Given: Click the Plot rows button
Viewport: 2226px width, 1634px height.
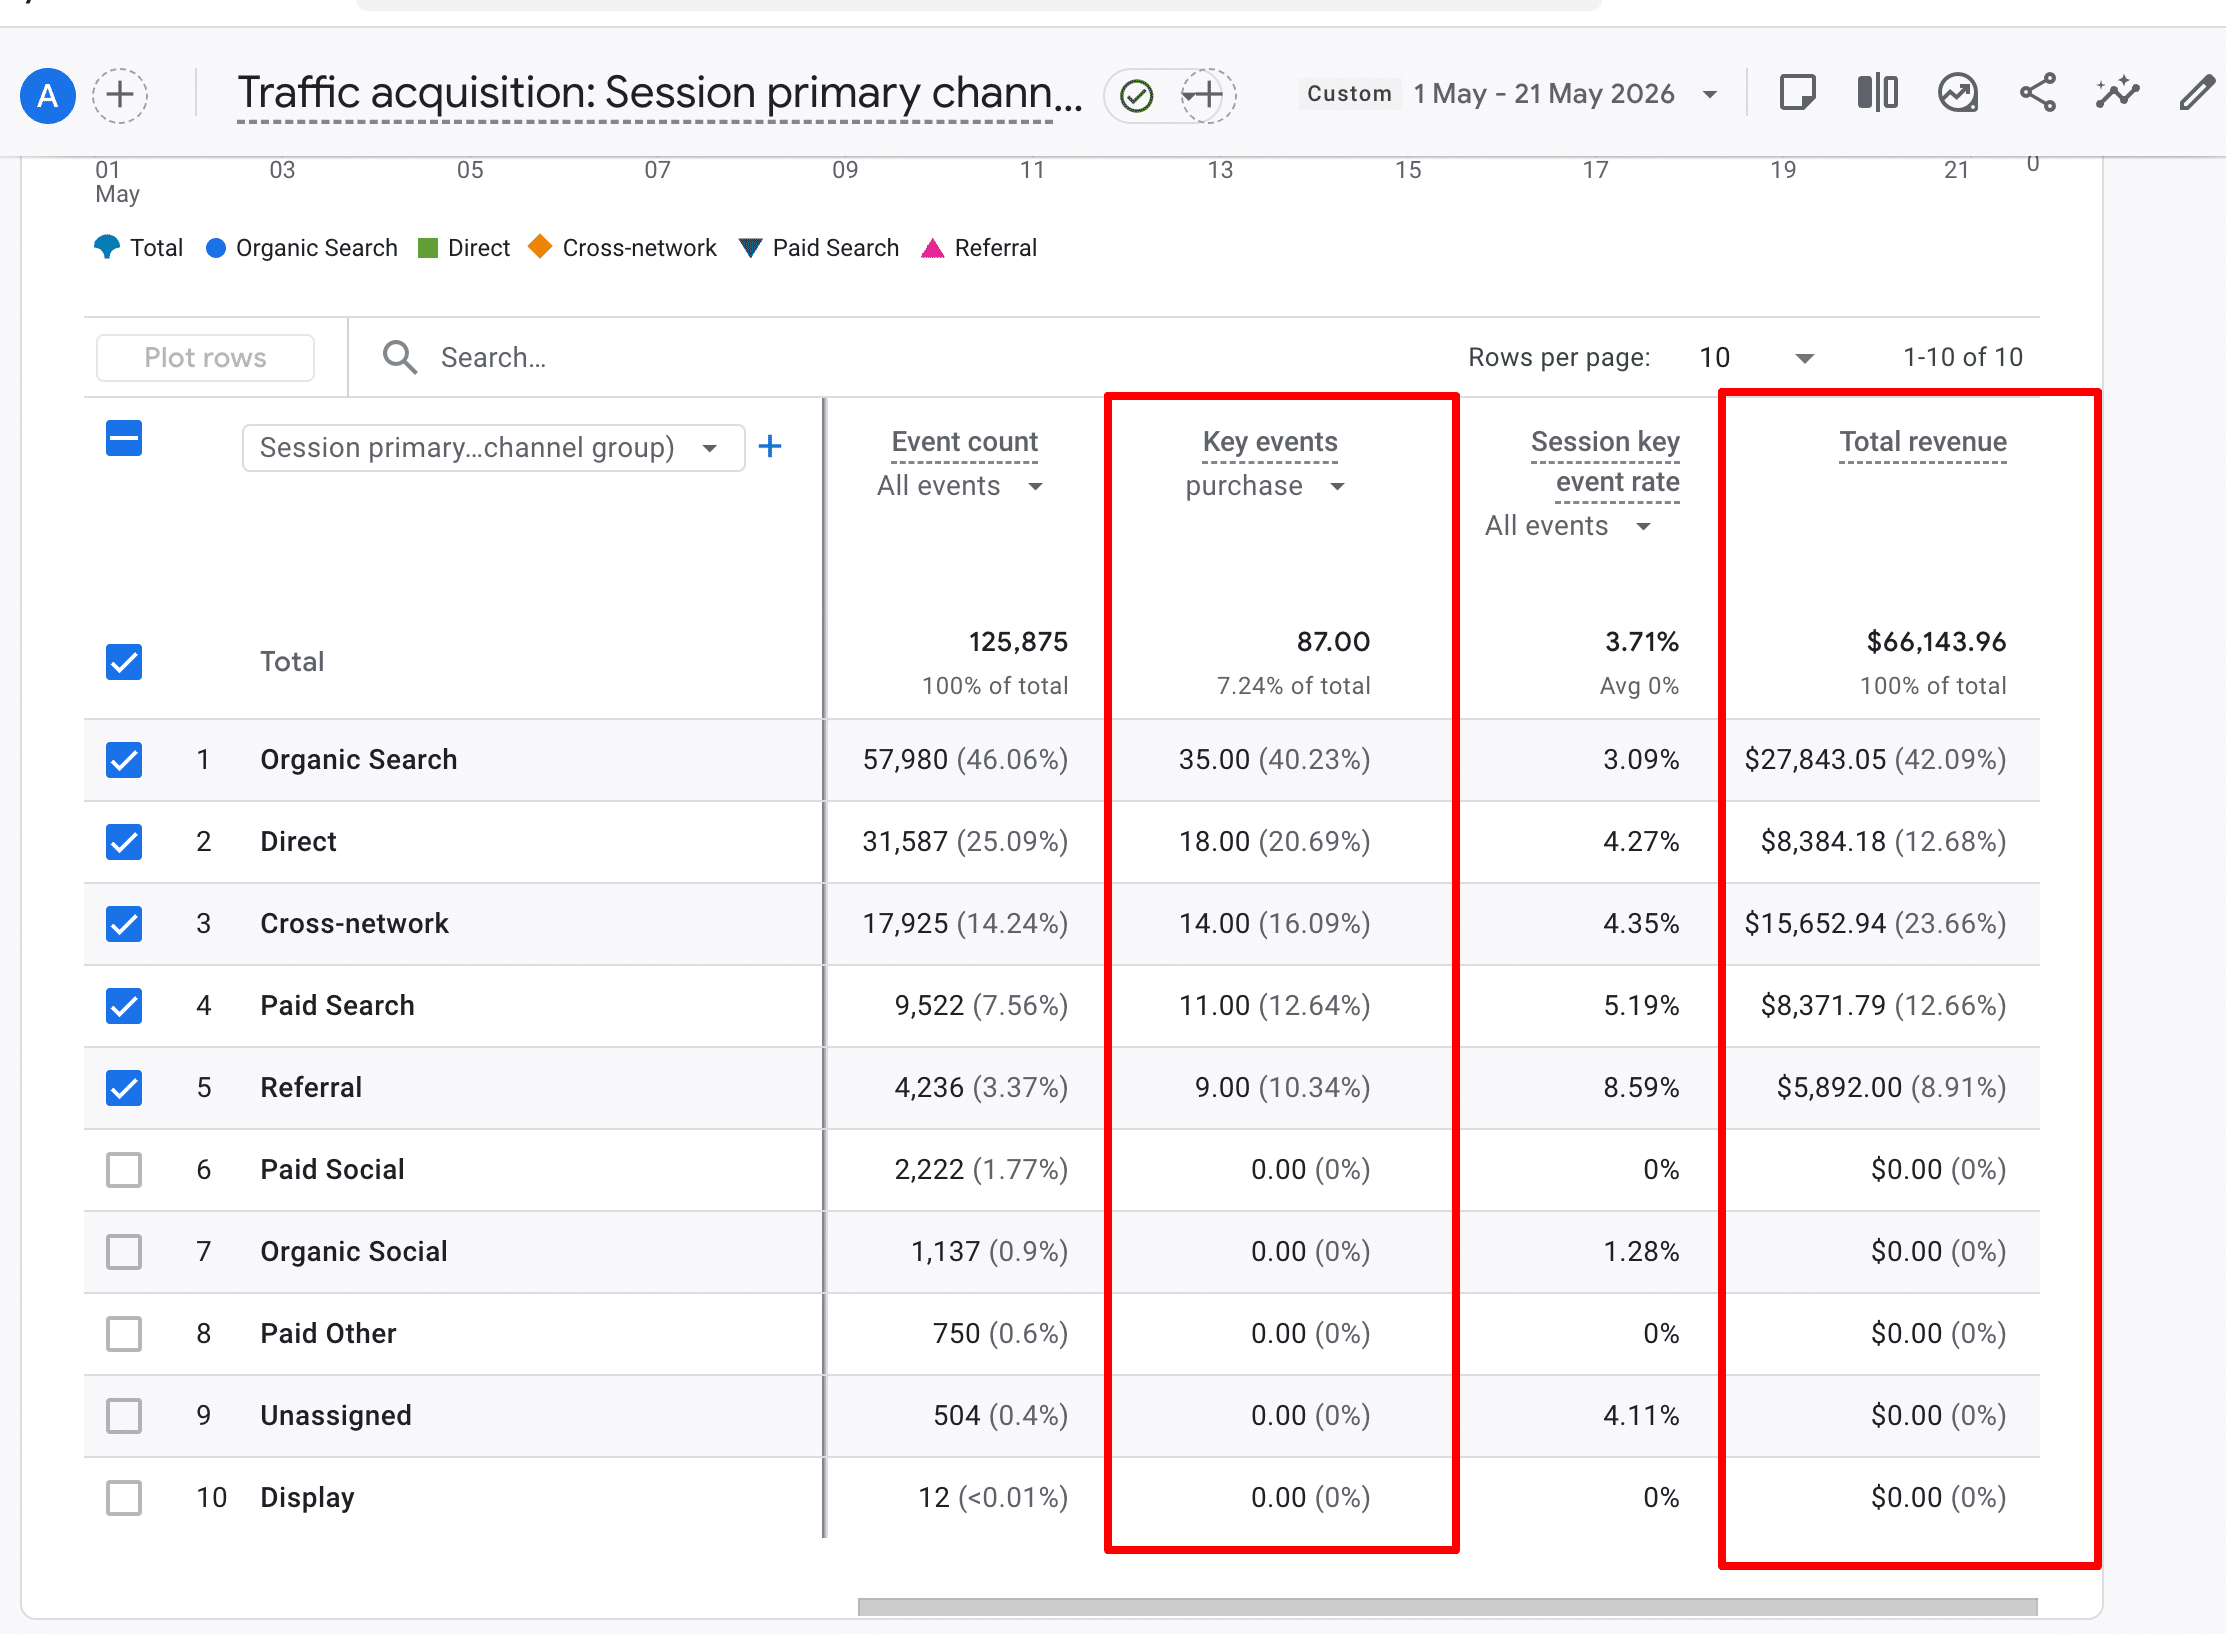Looking at the screenshot, I should tap(205, 358).
